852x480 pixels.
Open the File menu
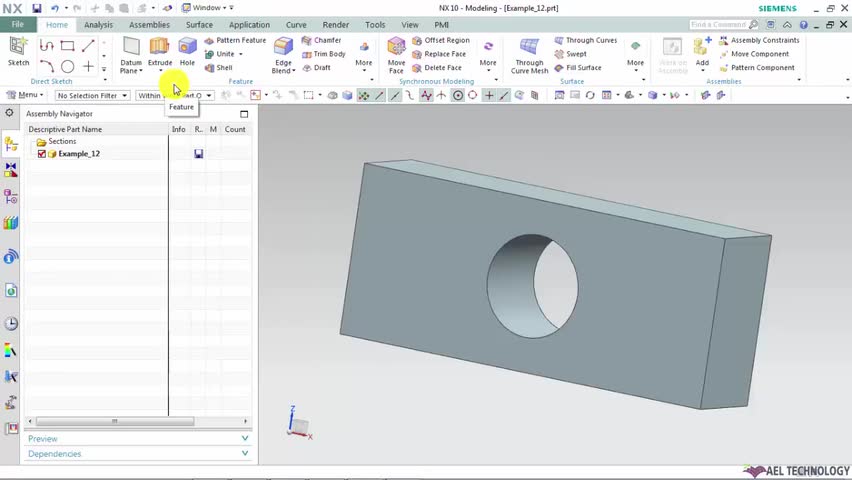point(17,25)
